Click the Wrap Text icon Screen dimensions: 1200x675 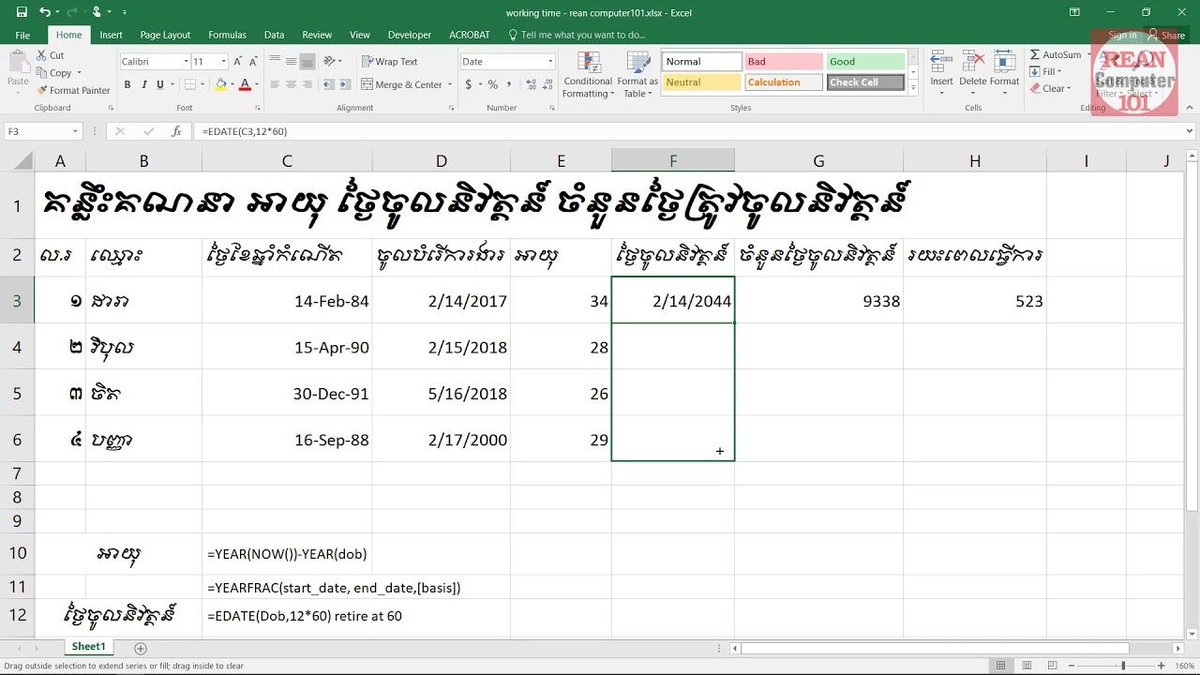pyautogui.click(x=368, y=61)
